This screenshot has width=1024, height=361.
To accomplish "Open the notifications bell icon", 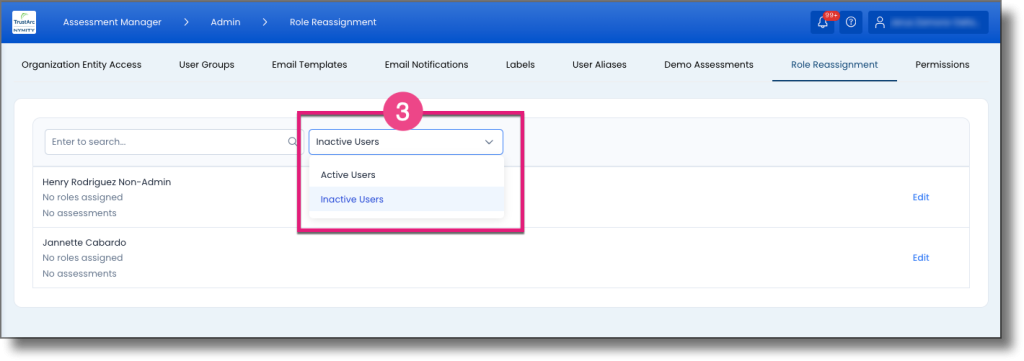I will pyautogui.click(x=822, y=22).
